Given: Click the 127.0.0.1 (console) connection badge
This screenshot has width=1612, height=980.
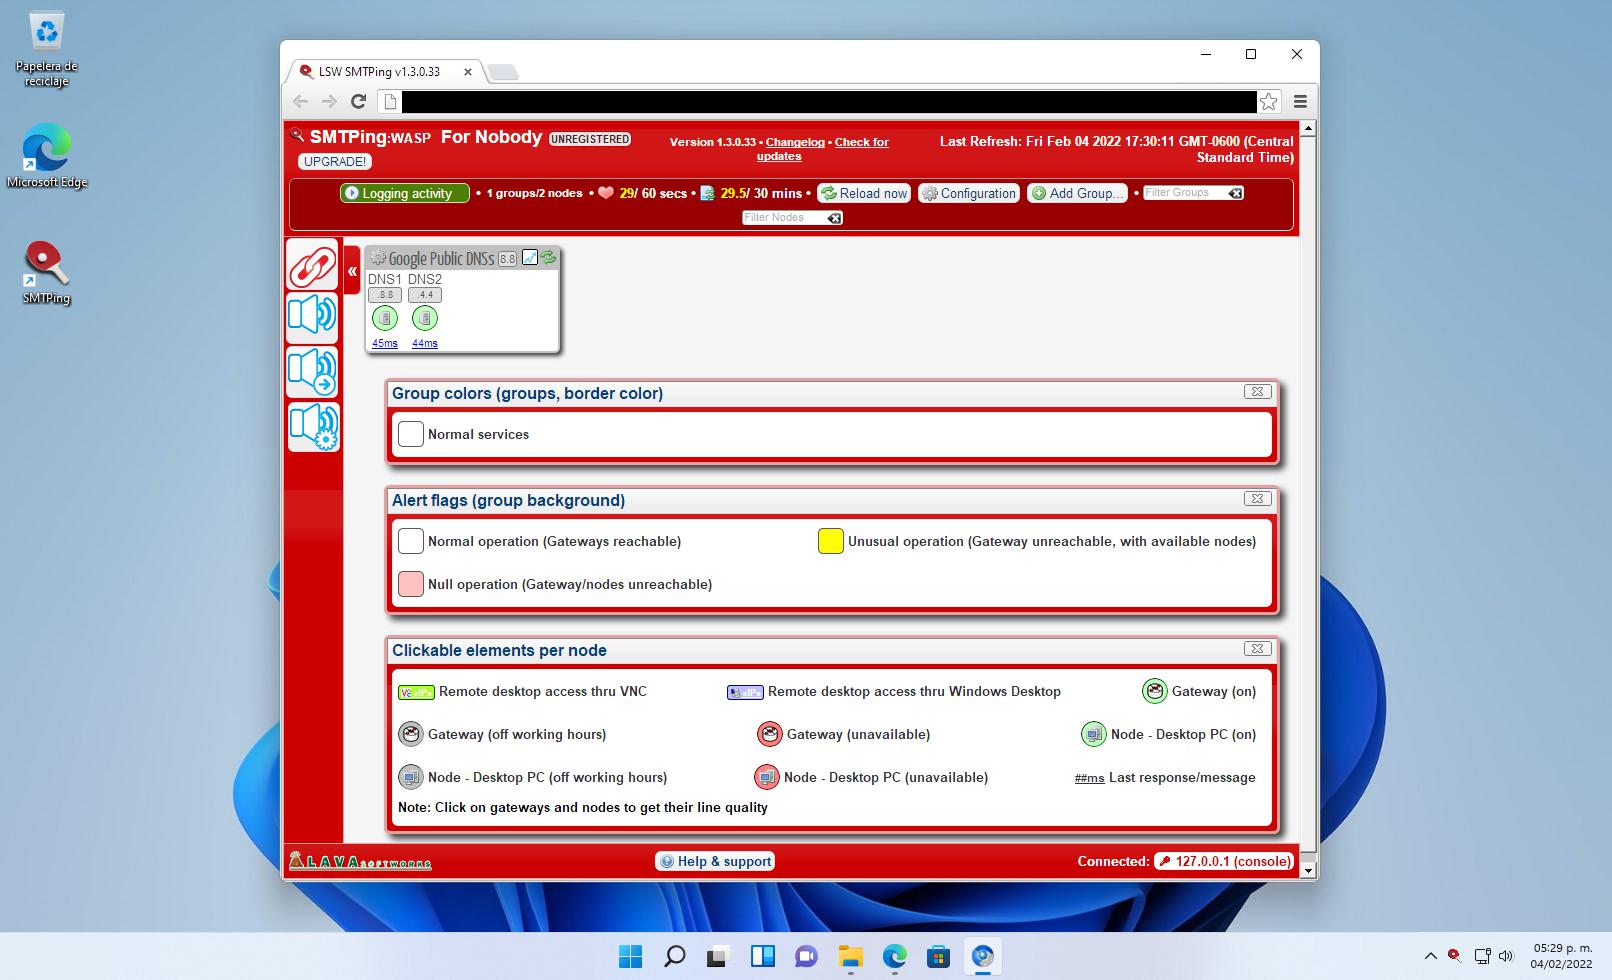Looking at the screenshot, I should (x=1224, y=861).
